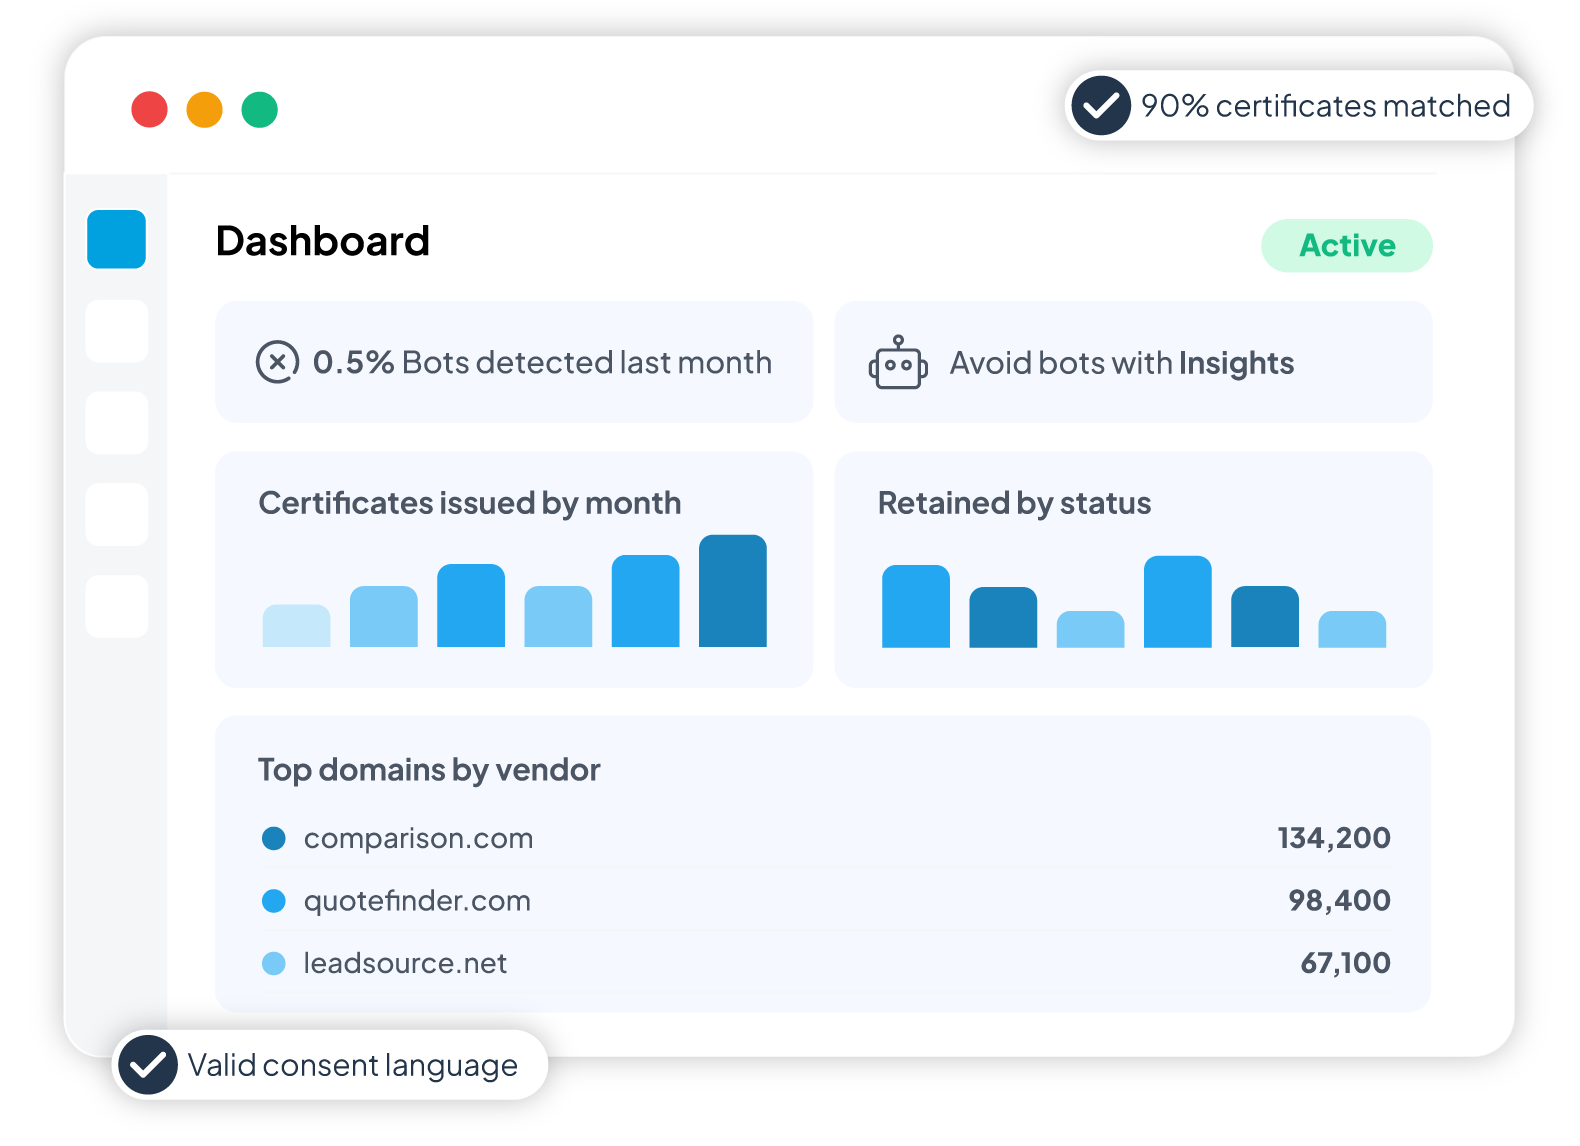Click the Valid consent language pill
1580x1146 pixels.
pos(330,1065)
